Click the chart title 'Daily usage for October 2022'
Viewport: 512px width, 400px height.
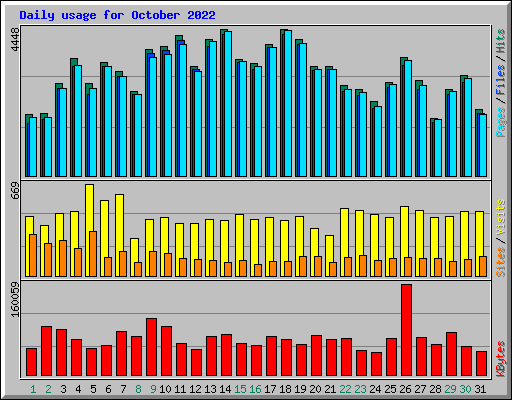[x=117, y=15]
